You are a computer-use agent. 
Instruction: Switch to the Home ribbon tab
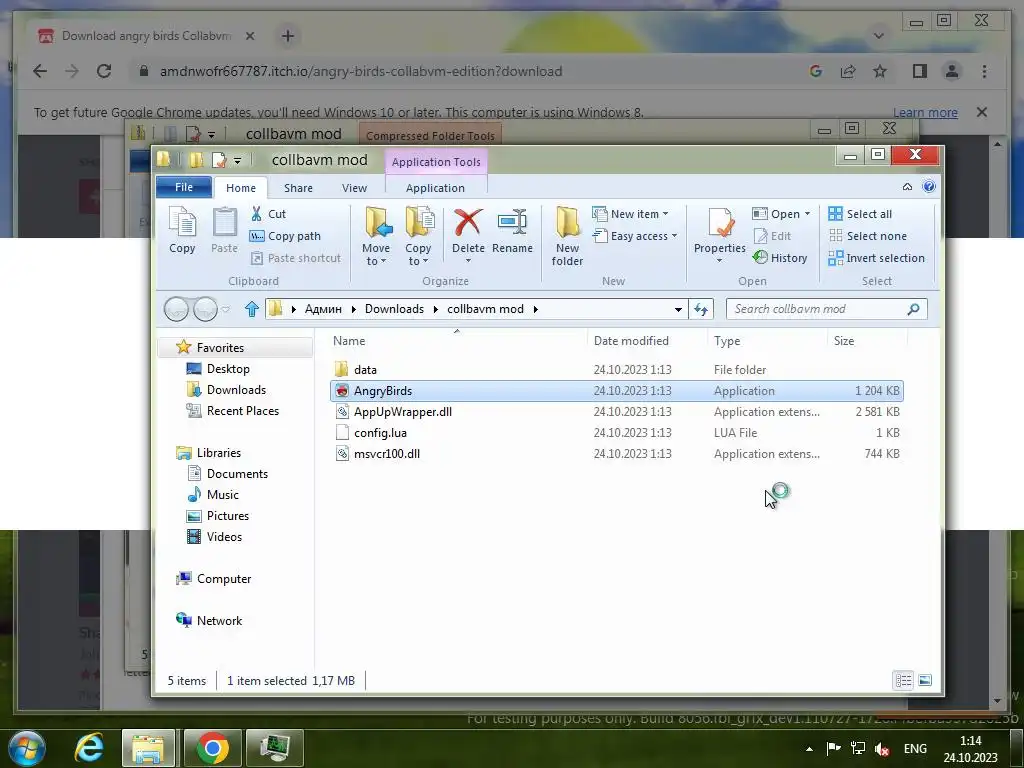(241, 188)
